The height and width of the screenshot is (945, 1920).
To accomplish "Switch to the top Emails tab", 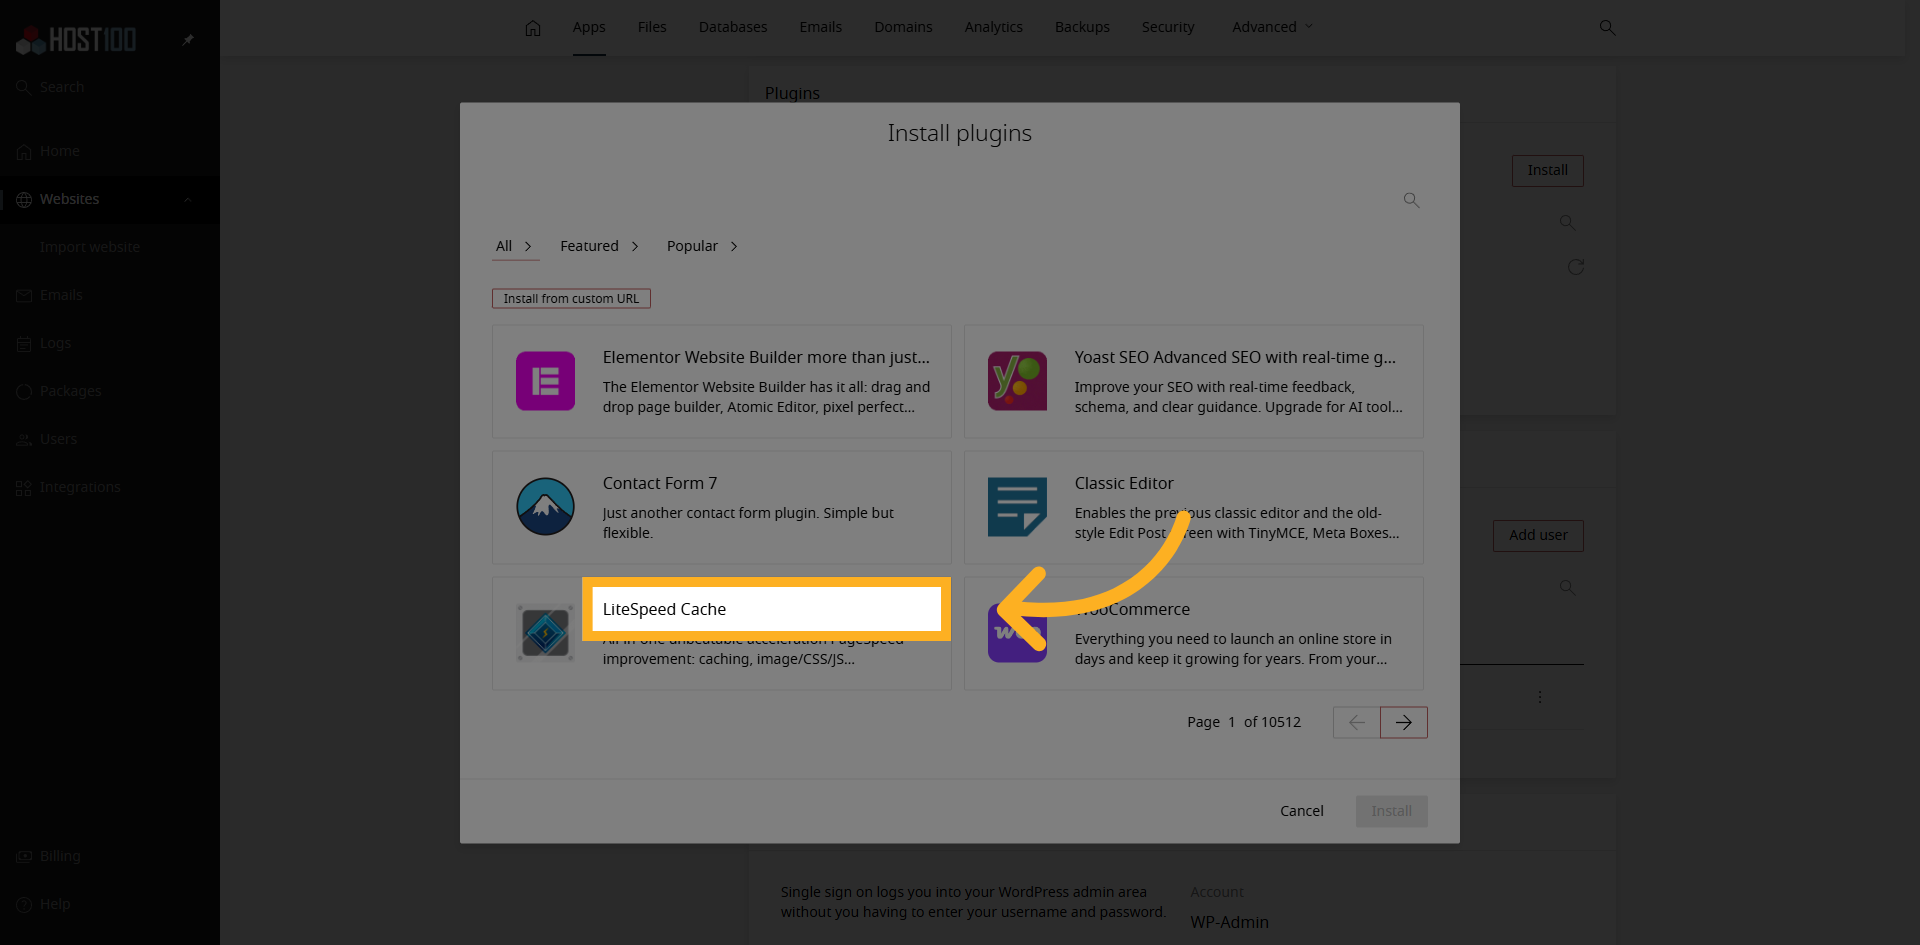I will (820, 27).
